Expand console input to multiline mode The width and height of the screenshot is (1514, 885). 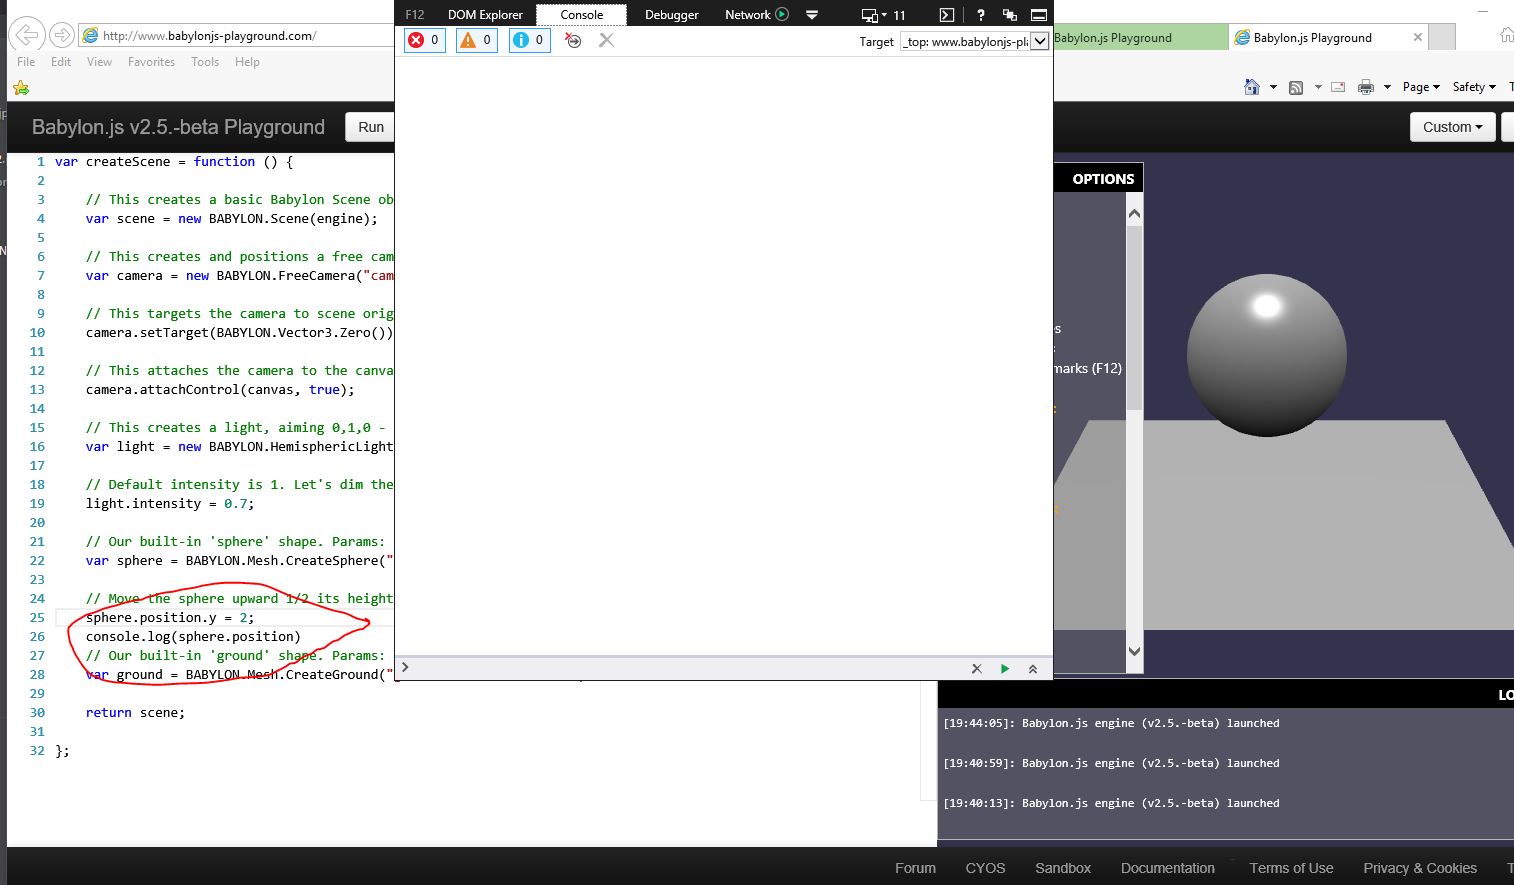coord(1032,668)
